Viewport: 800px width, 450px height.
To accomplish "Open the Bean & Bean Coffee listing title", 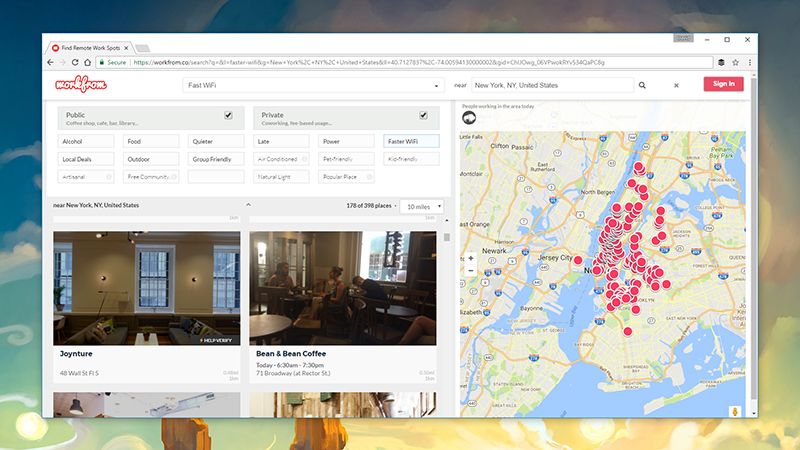I will (291, 354).
